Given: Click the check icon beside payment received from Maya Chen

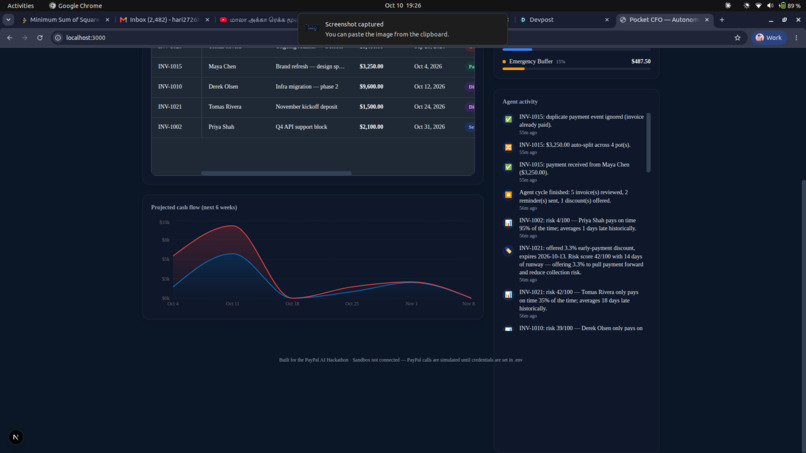Looking at the screenshot, I should (x=508, y=167).
